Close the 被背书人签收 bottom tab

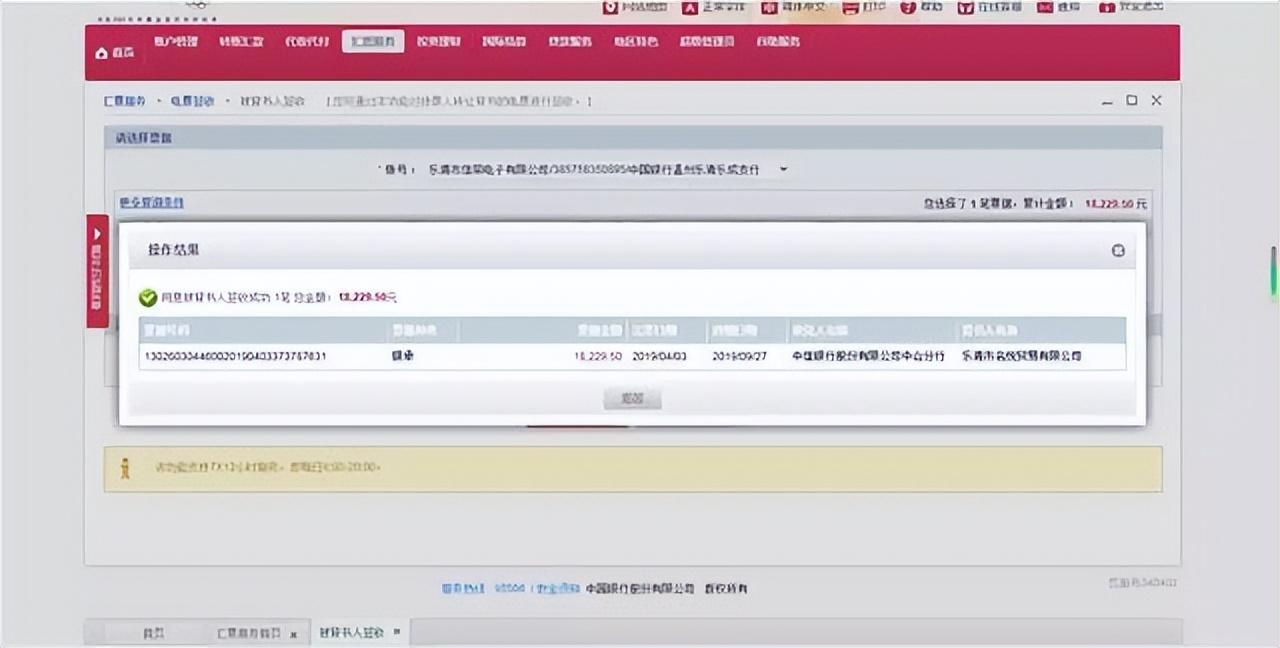point(397,632)
